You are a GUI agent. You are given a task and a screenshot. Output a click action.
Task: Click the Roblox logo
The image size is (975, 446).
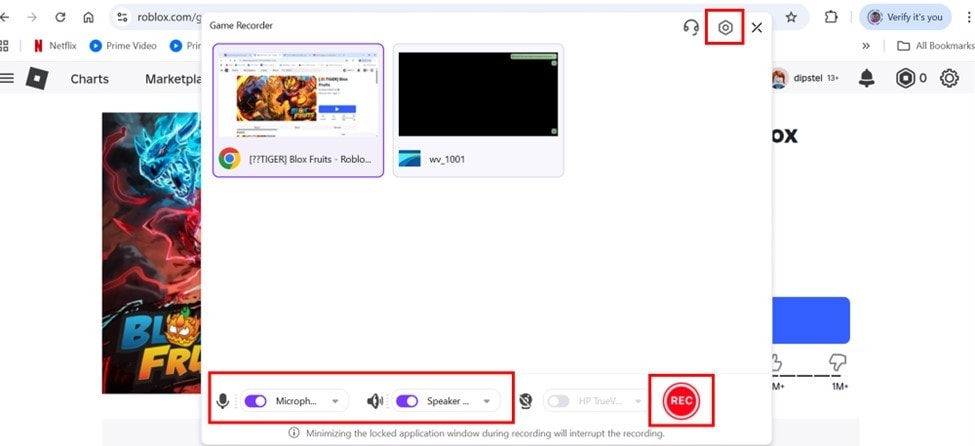tap(37, 78)
